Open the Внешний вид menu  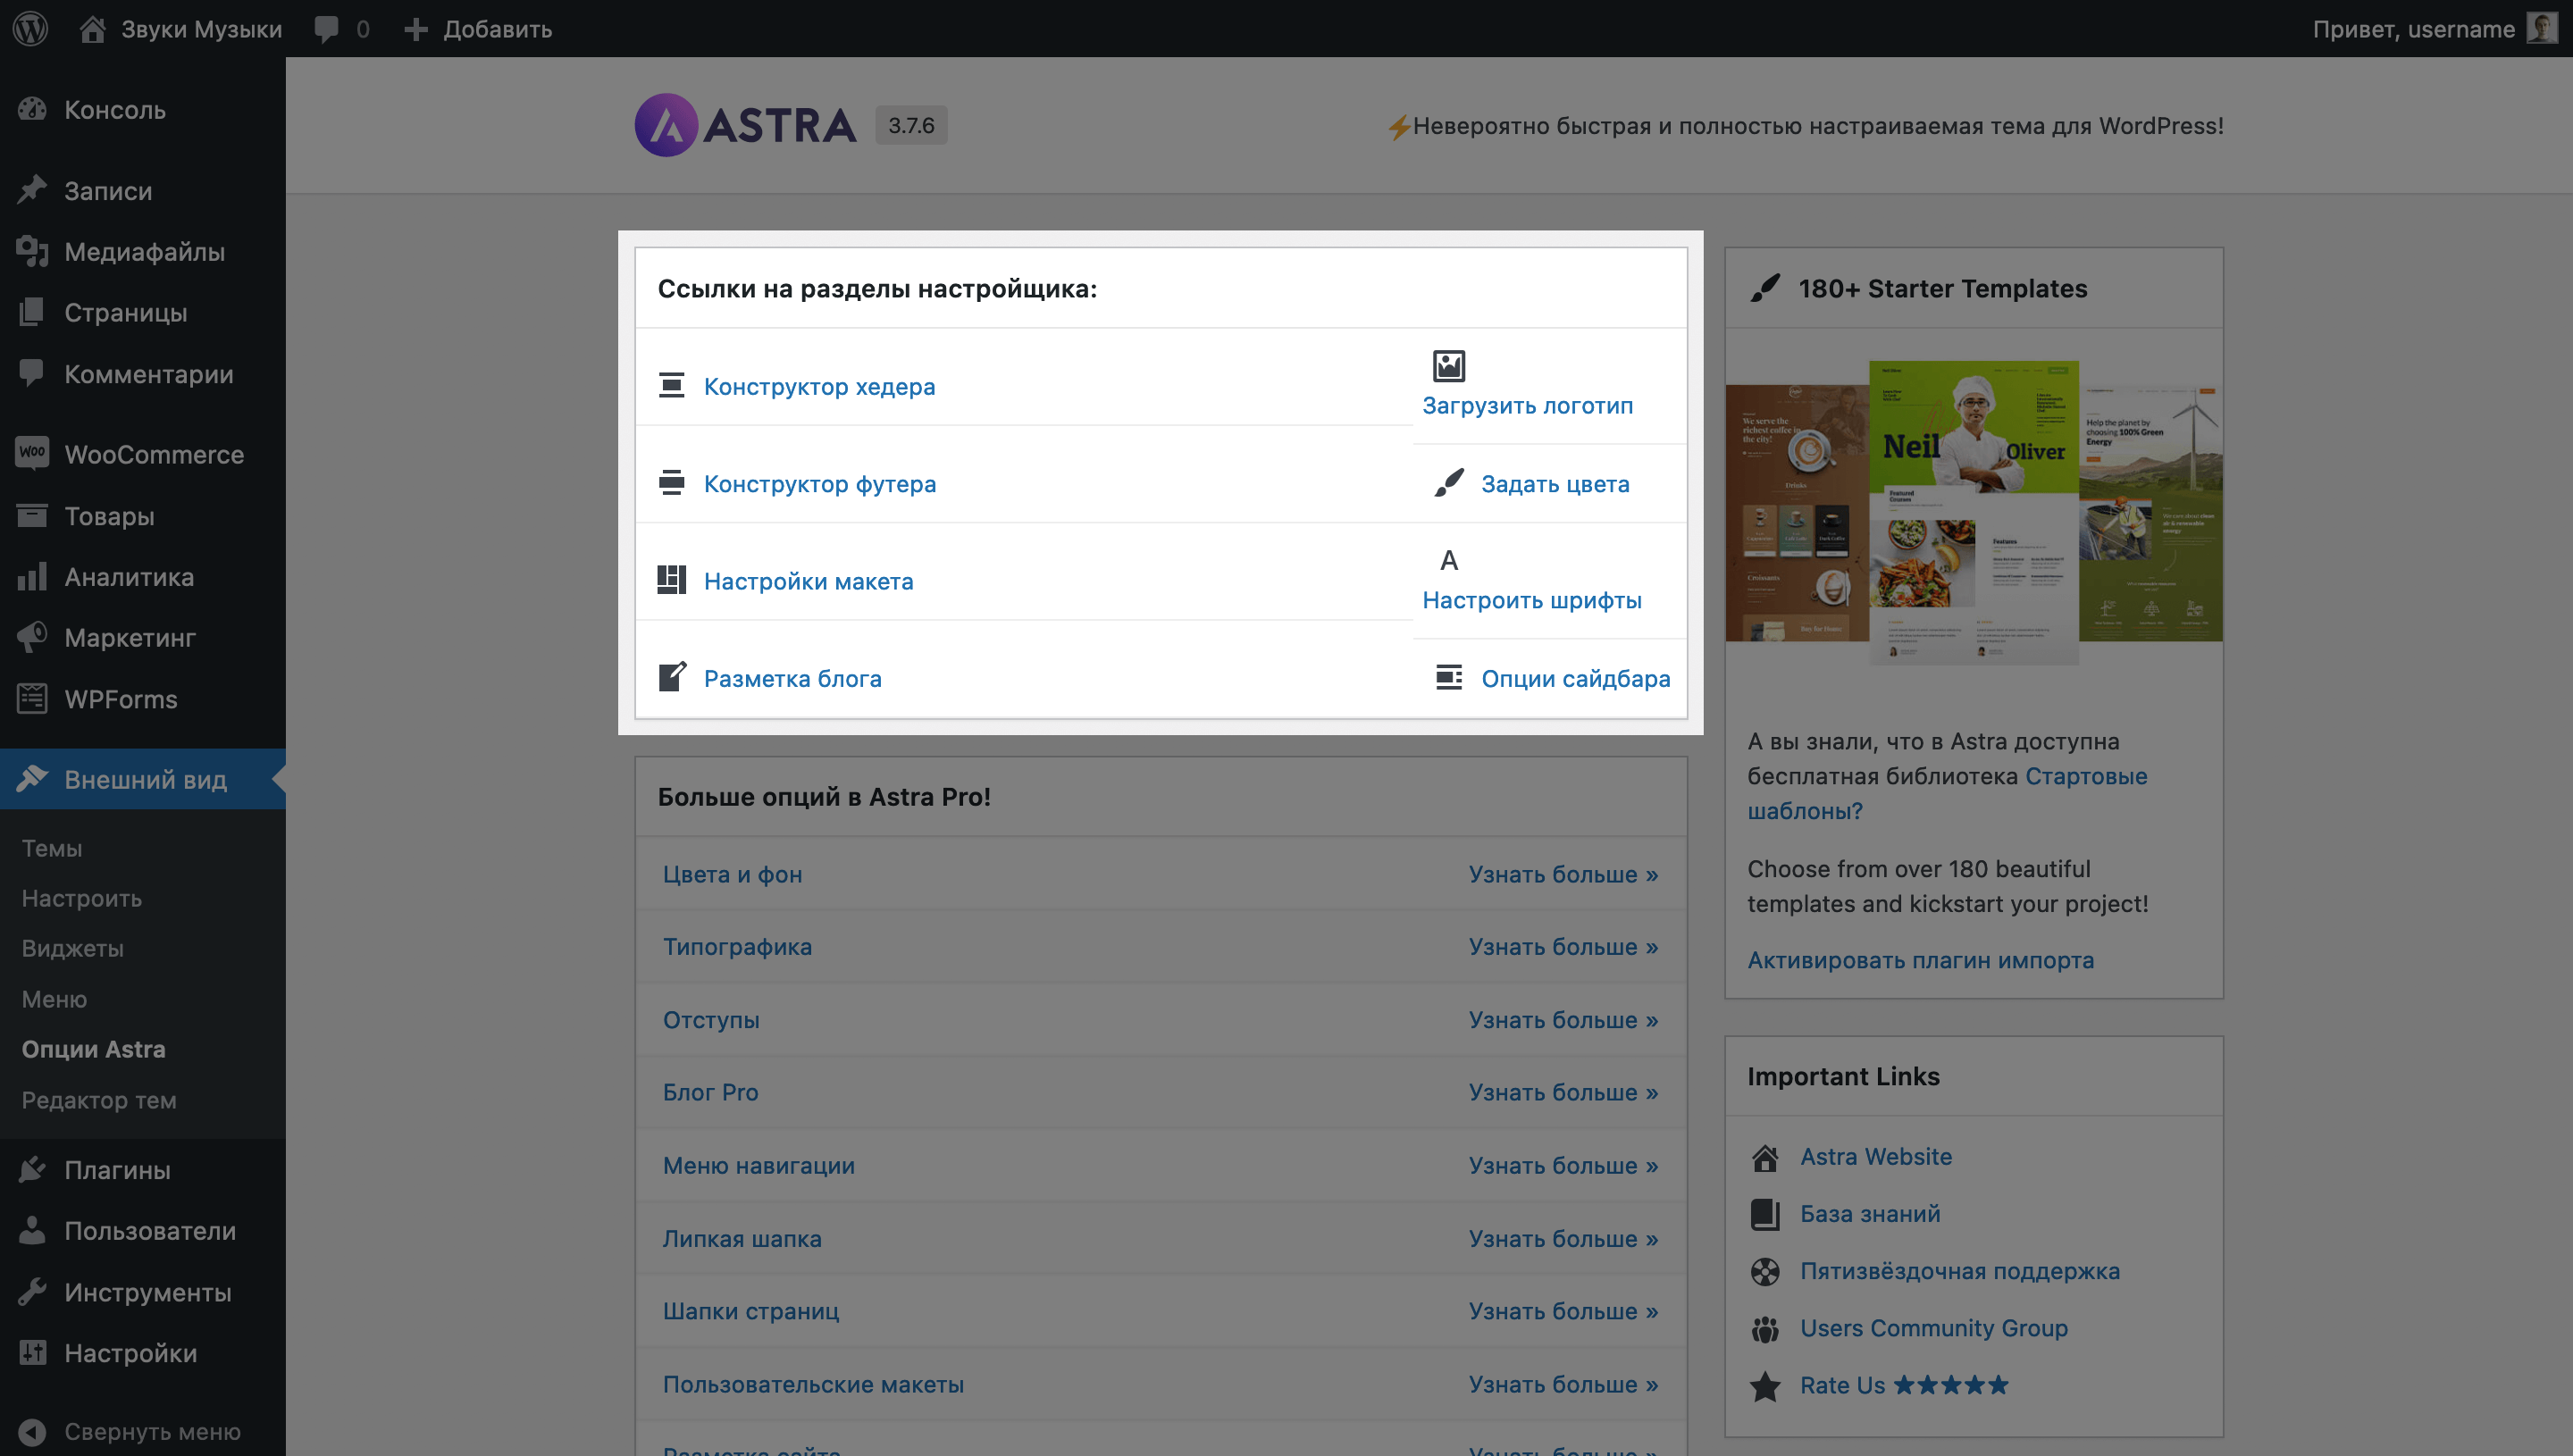click(143, 779)
